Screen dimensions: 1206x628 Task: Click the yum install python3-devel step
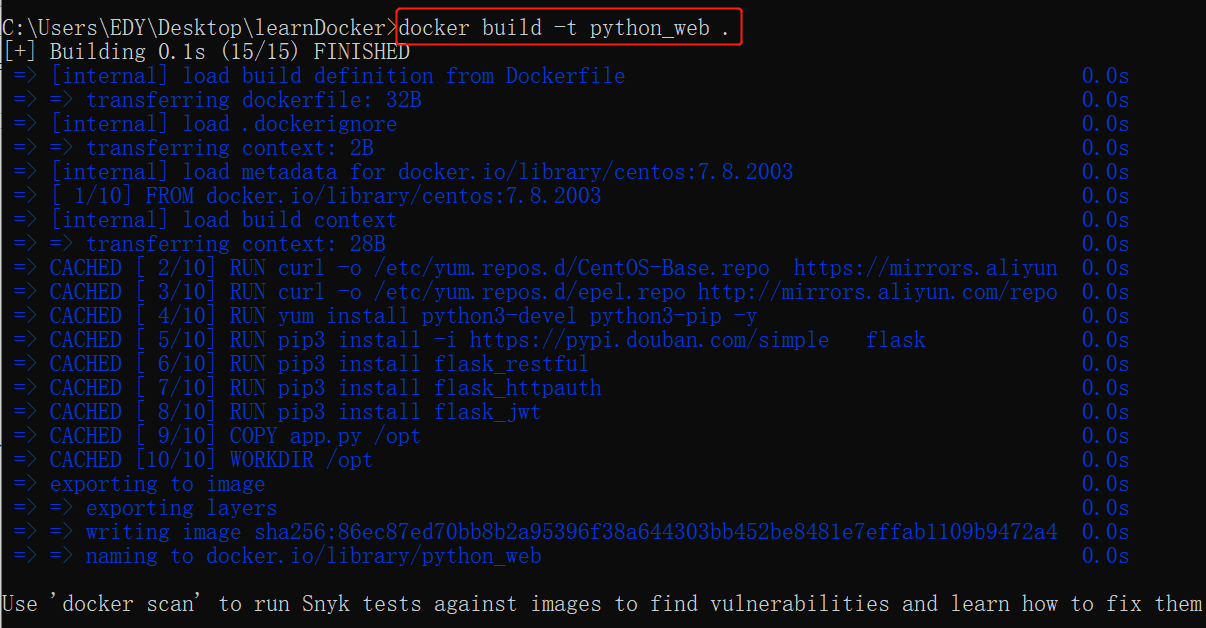pos(493,316)
